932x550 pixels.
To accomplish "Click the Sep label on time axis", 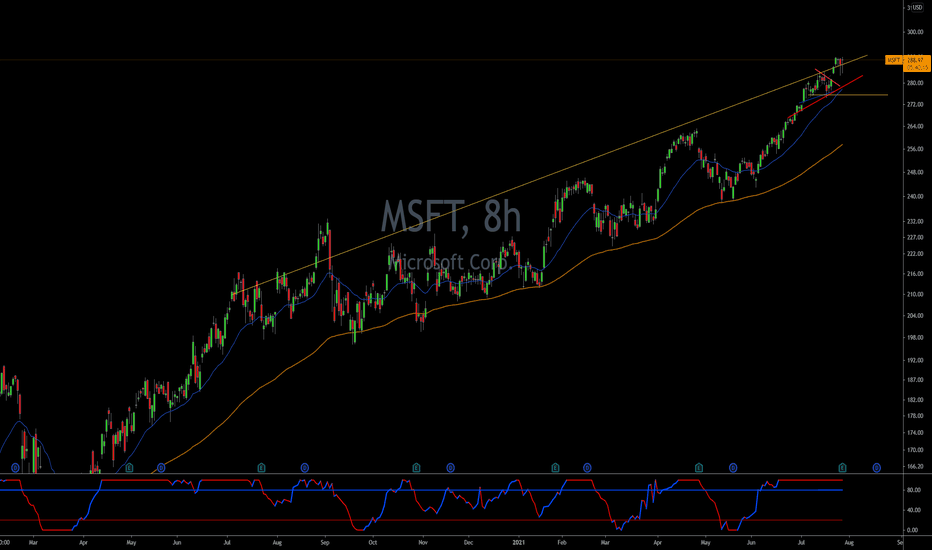I will 325,542.
